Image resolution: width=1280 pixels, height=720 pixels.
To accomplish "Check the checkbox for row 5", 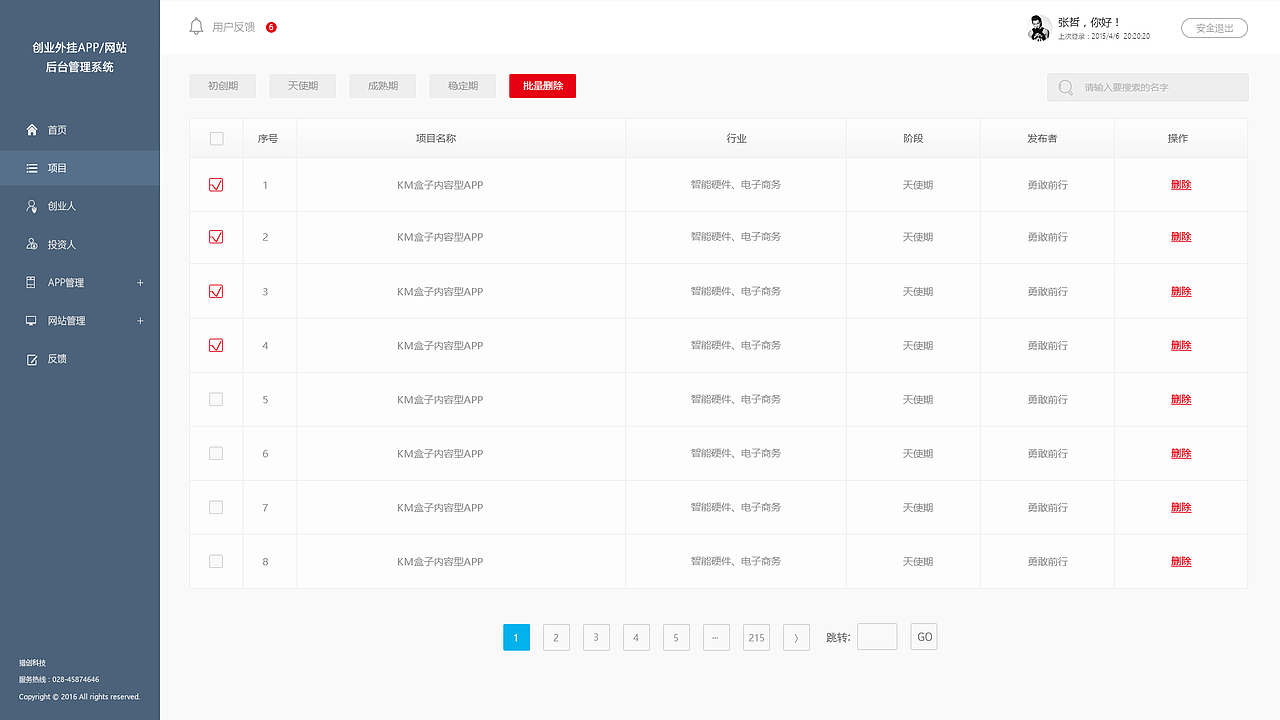I will [216, 399].
